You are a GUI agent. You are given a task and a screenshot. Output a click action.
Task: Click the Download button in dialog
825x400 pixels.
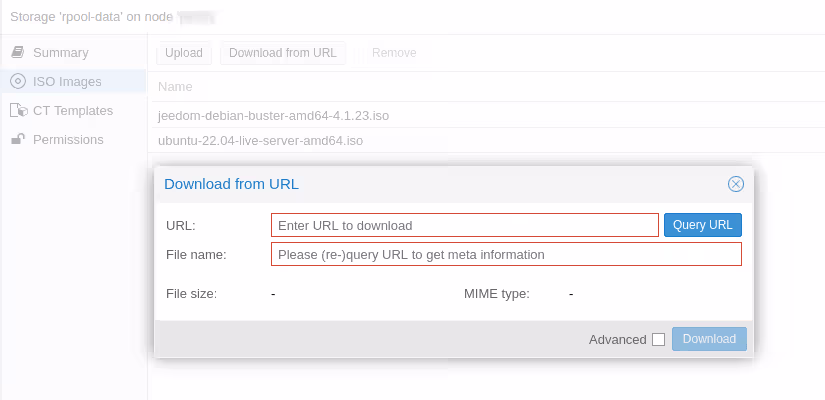click(709, 339)
